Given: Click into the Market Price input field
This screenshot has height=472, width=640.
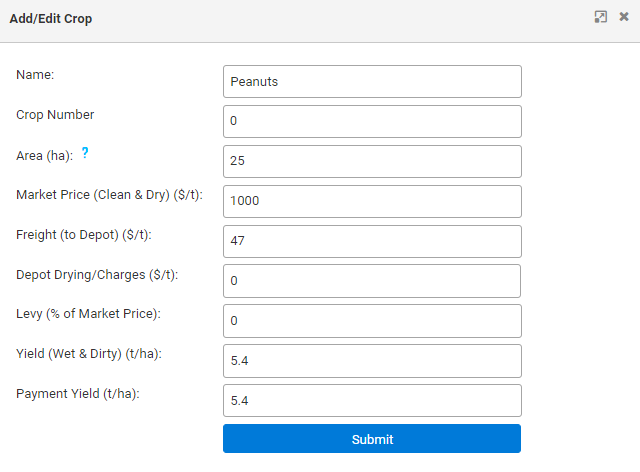Looking at the screenshot, I should coord(372,201).
